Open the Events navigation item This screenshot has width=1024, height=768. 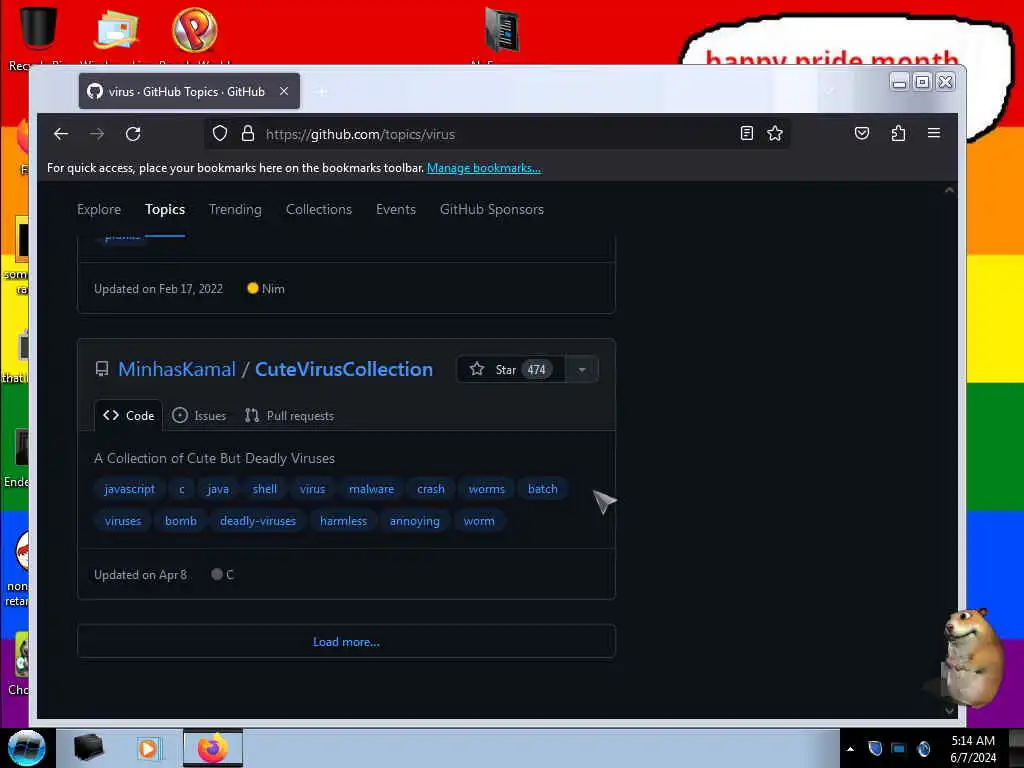coord(396,209)
